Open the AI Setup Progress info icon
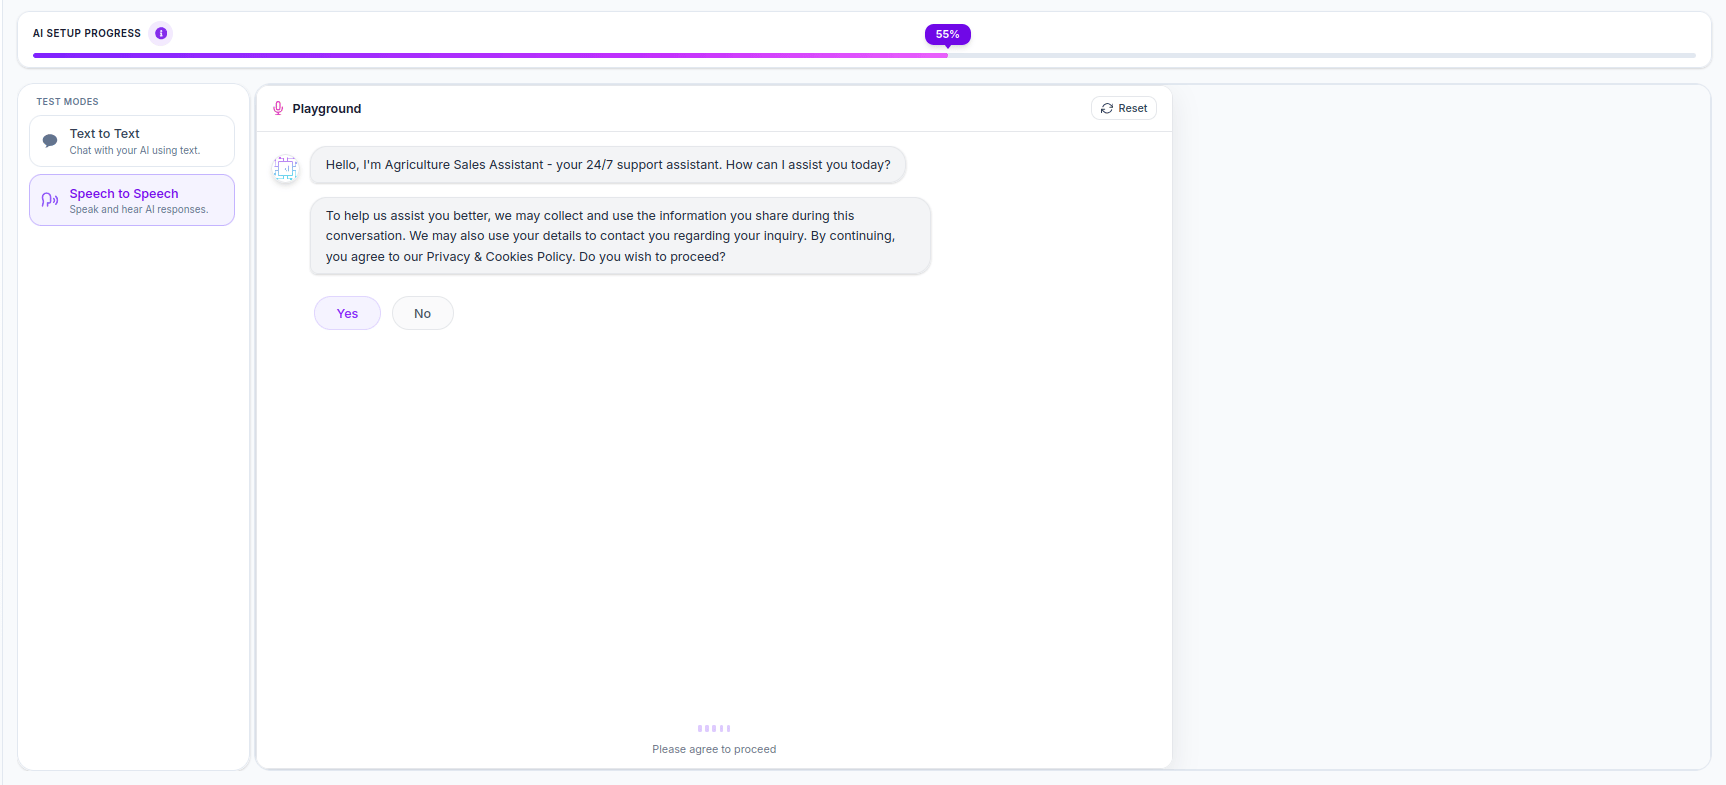 (161, 33)
